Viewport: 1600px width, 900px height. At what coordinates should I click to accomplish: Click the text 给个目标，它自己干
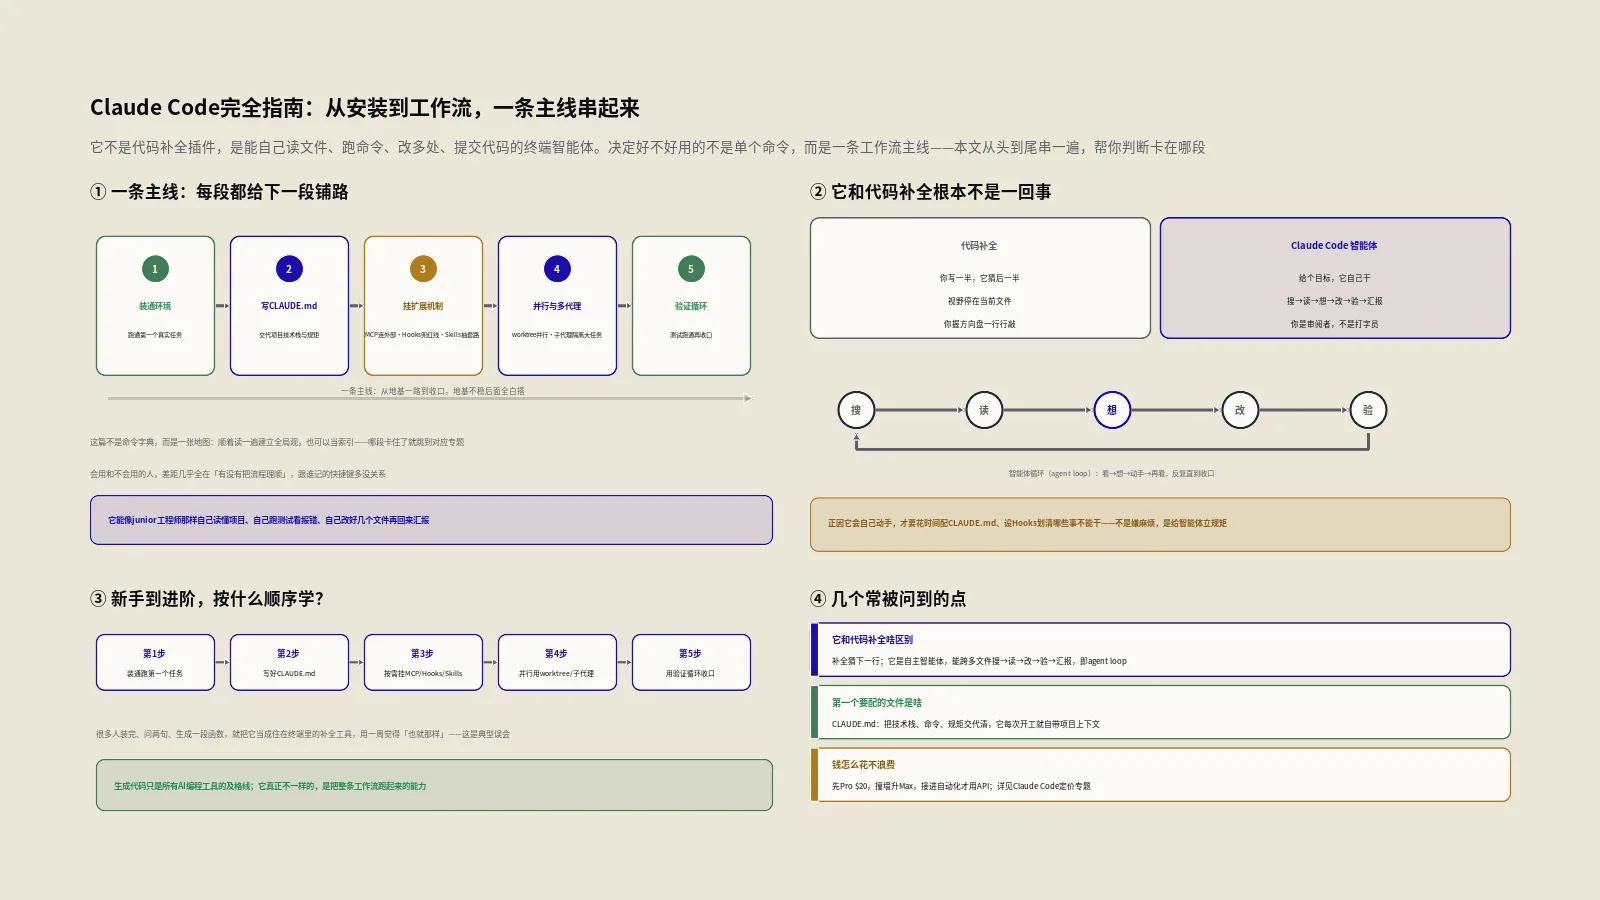(x=1335, y=278)
